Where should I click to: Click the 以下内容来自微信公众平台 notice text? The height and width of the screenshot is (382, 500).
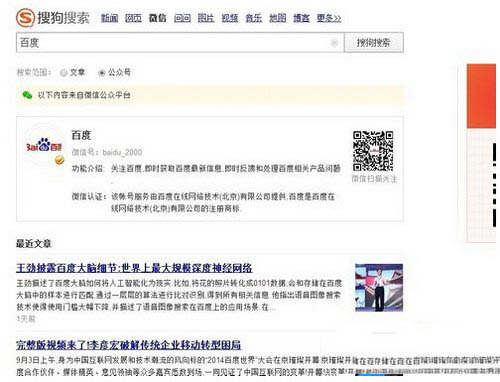click(84, 95)
